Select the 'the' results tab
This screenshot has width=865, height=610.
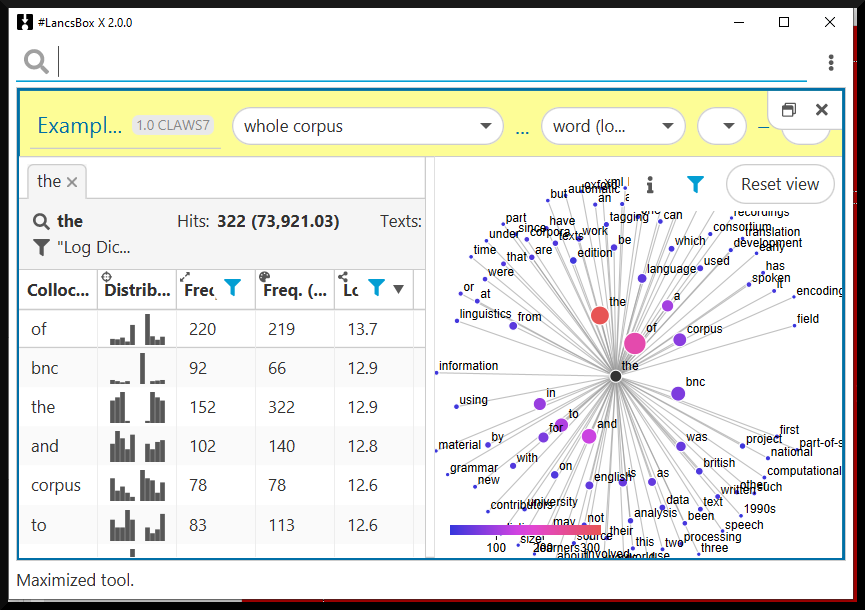pyautogui.click(x=49, y=181)
